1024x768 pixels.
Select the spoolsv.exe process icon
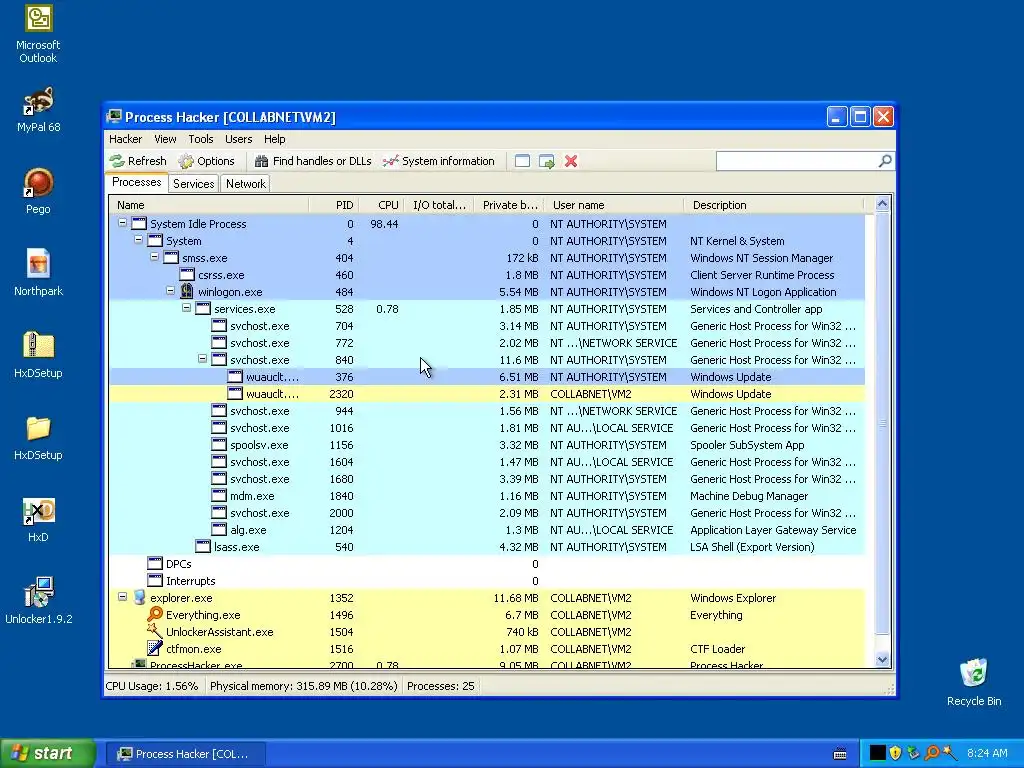click(x=219, y=444)
